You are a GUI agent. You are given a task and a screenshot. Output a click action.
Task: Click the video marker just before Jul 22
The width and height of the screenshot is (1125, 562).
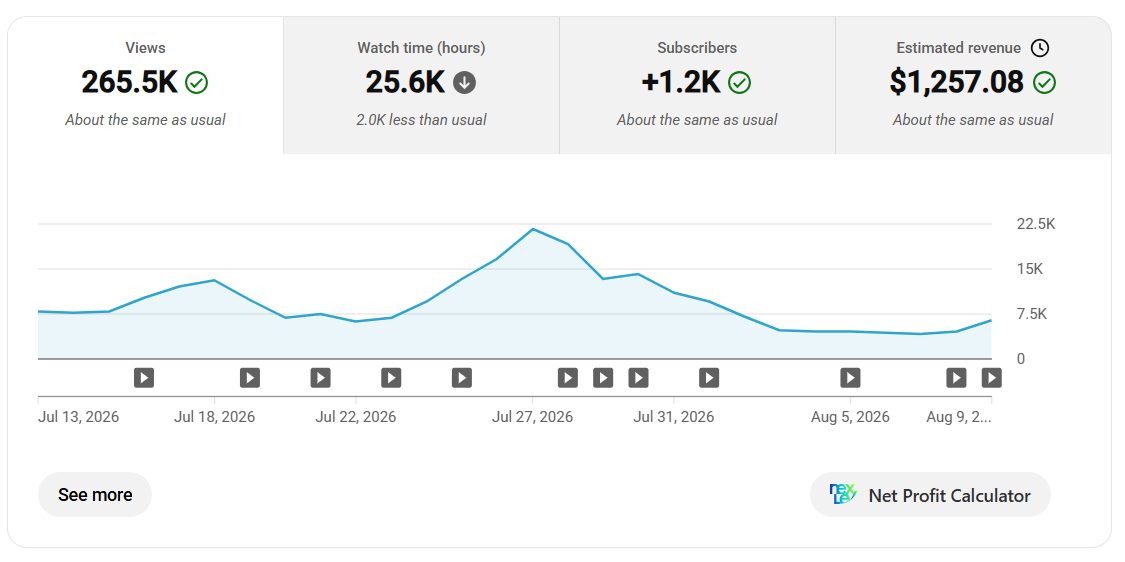coord(320,378)
